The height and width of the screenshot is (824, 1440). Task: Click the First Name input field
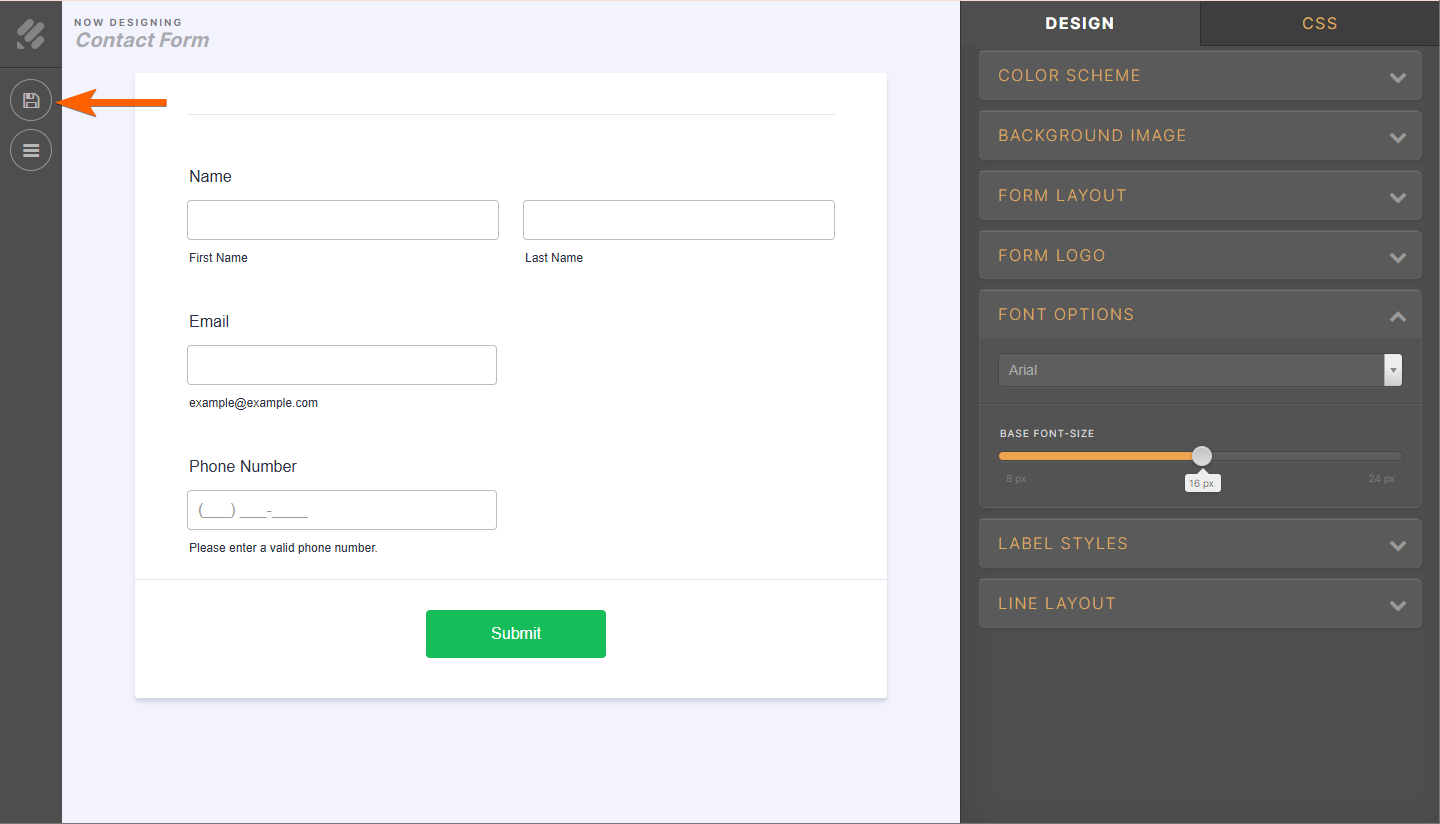click(x=342, y=219)
